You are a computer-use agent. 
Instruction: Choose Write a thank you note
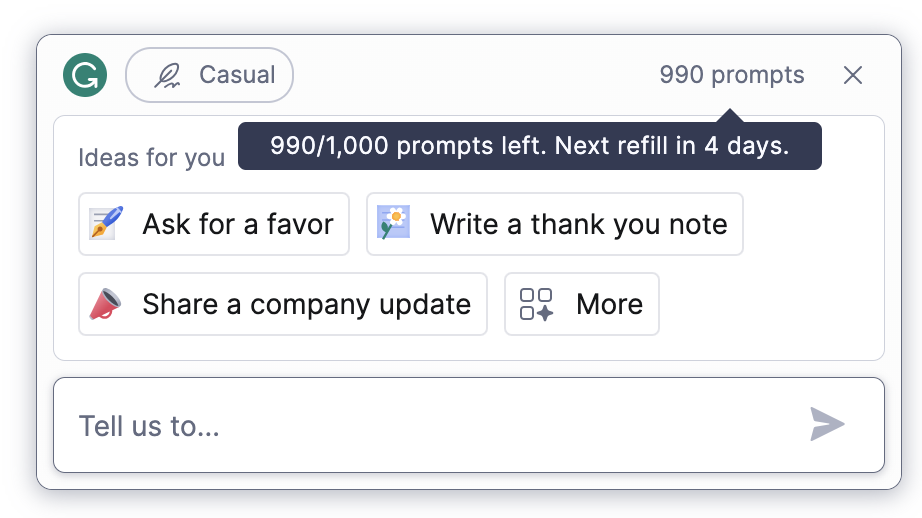click(554, 224)
